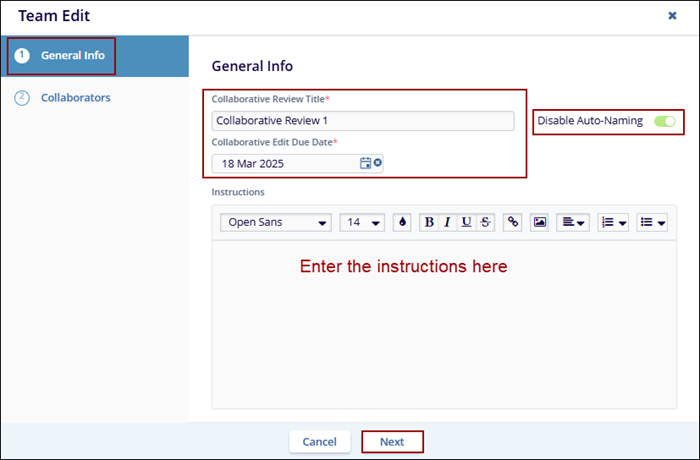
Task: Expand the numbered list options dropdown
Action: point(612,222)
